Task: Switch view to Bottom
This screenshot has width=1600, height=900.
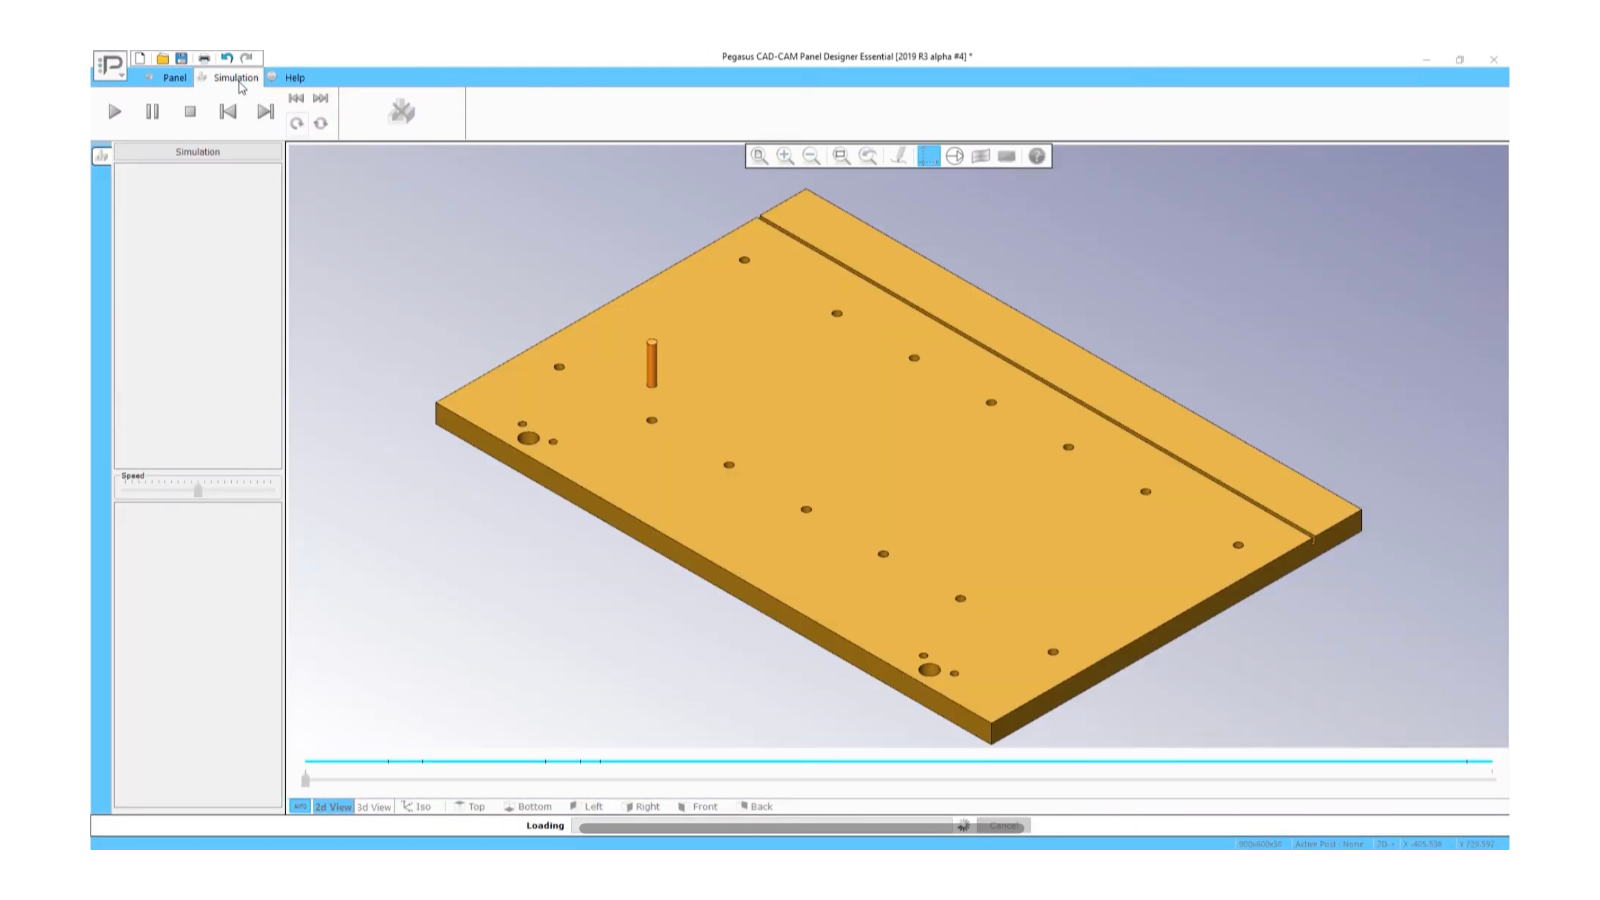Action: [x=529, y=806]
